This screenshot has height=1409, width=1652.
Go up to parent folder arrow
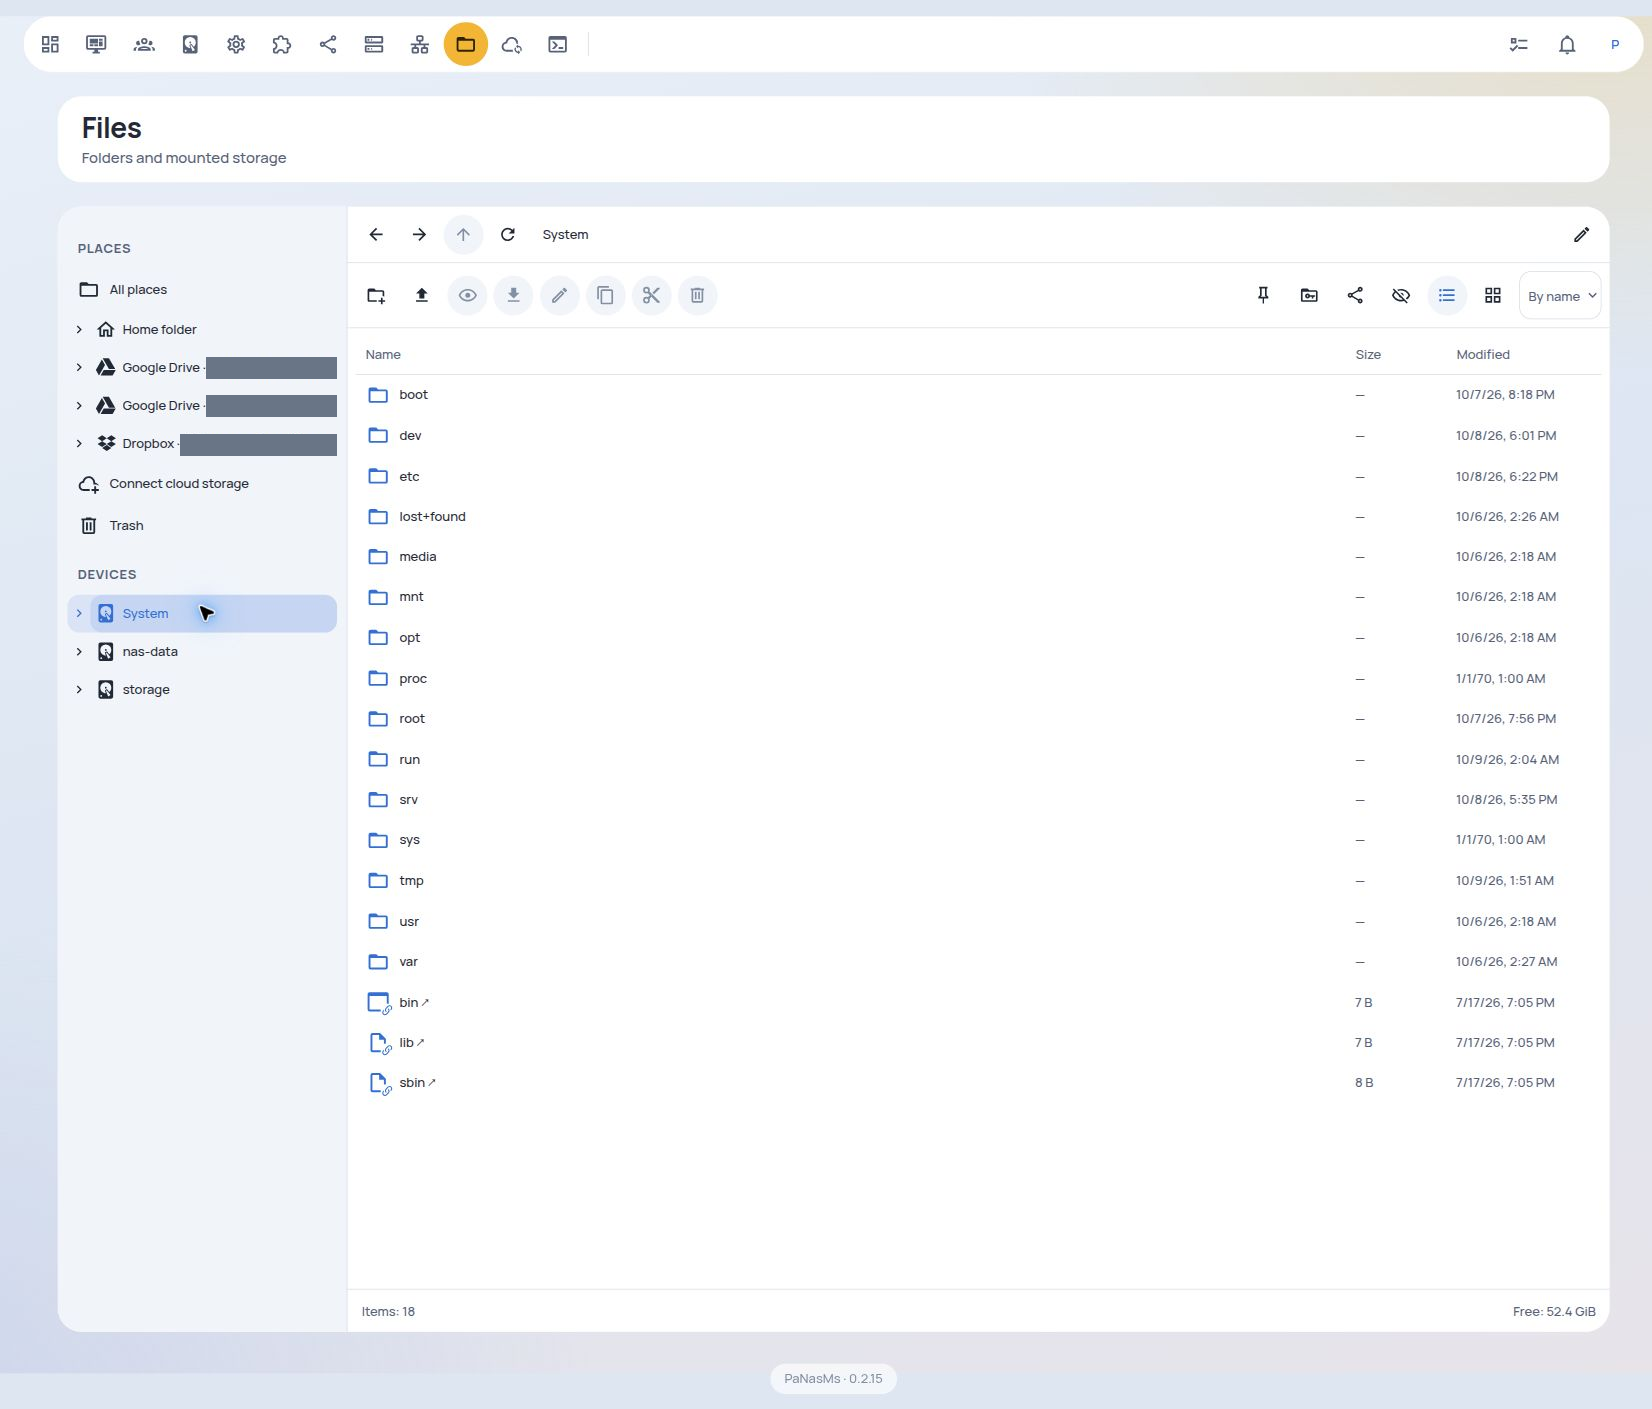click(463, 234)
